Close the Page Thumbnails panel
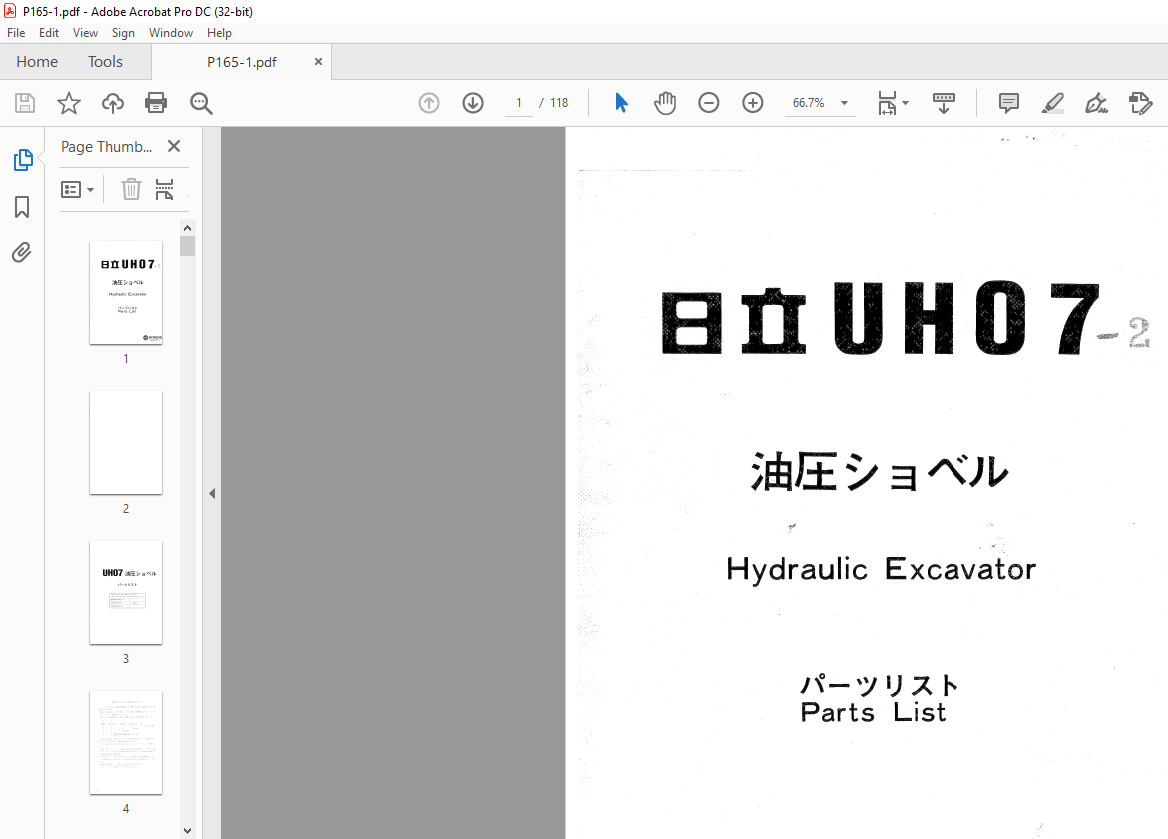 coord(174,146)
